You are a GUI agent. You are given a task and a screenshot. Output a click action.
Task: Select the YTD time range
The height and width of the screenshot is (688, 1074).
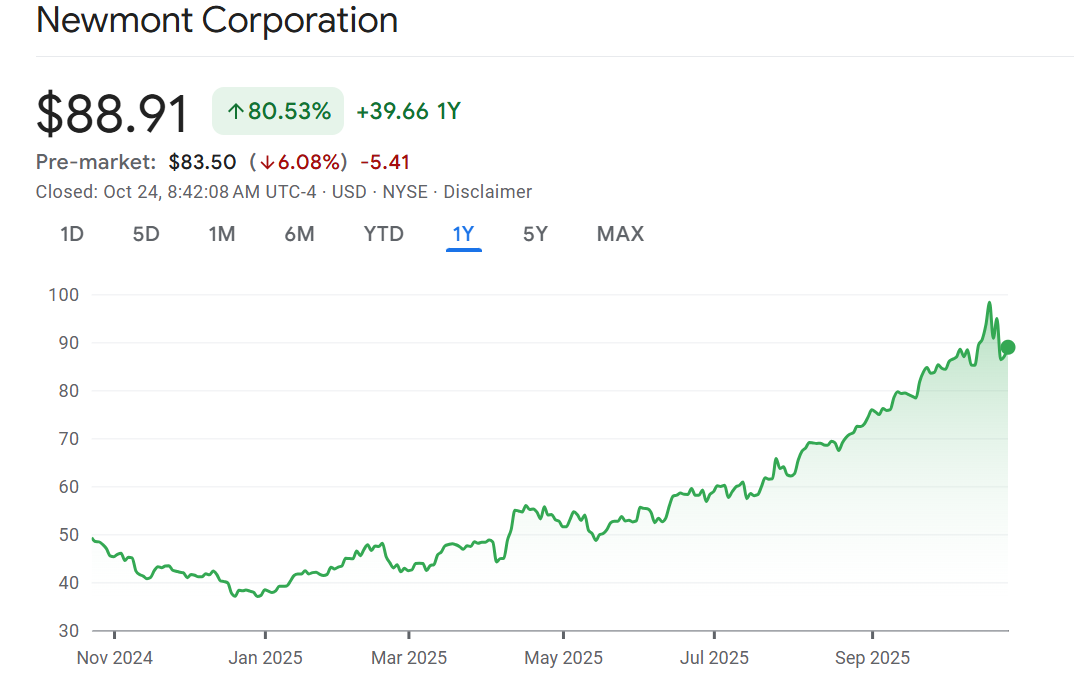coord(383,234)
